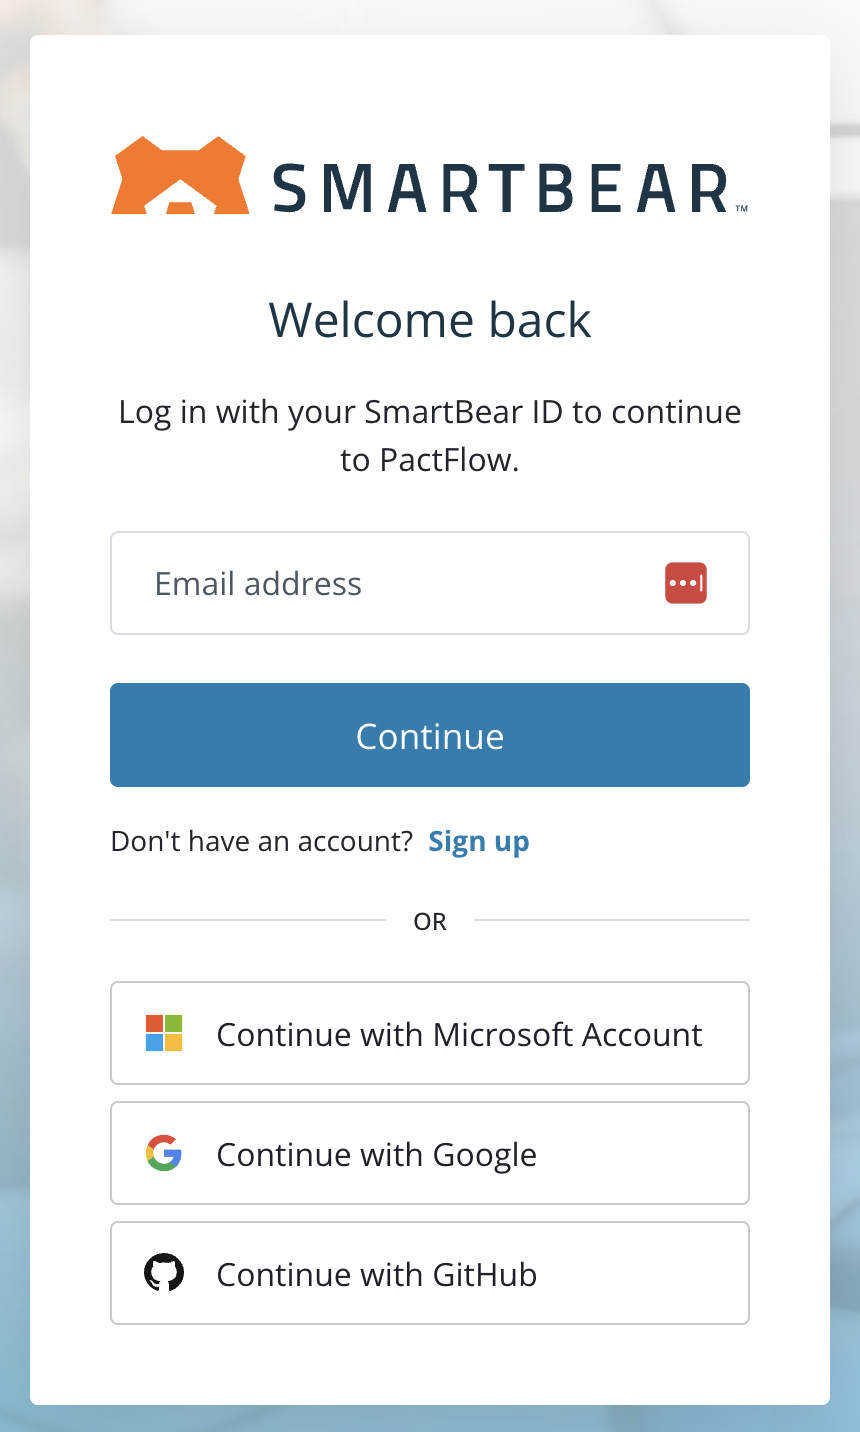Click the SMARTBEAR wordmark text
The height and width of the screenshot is (1432, 860).
(x=500, y=189)
